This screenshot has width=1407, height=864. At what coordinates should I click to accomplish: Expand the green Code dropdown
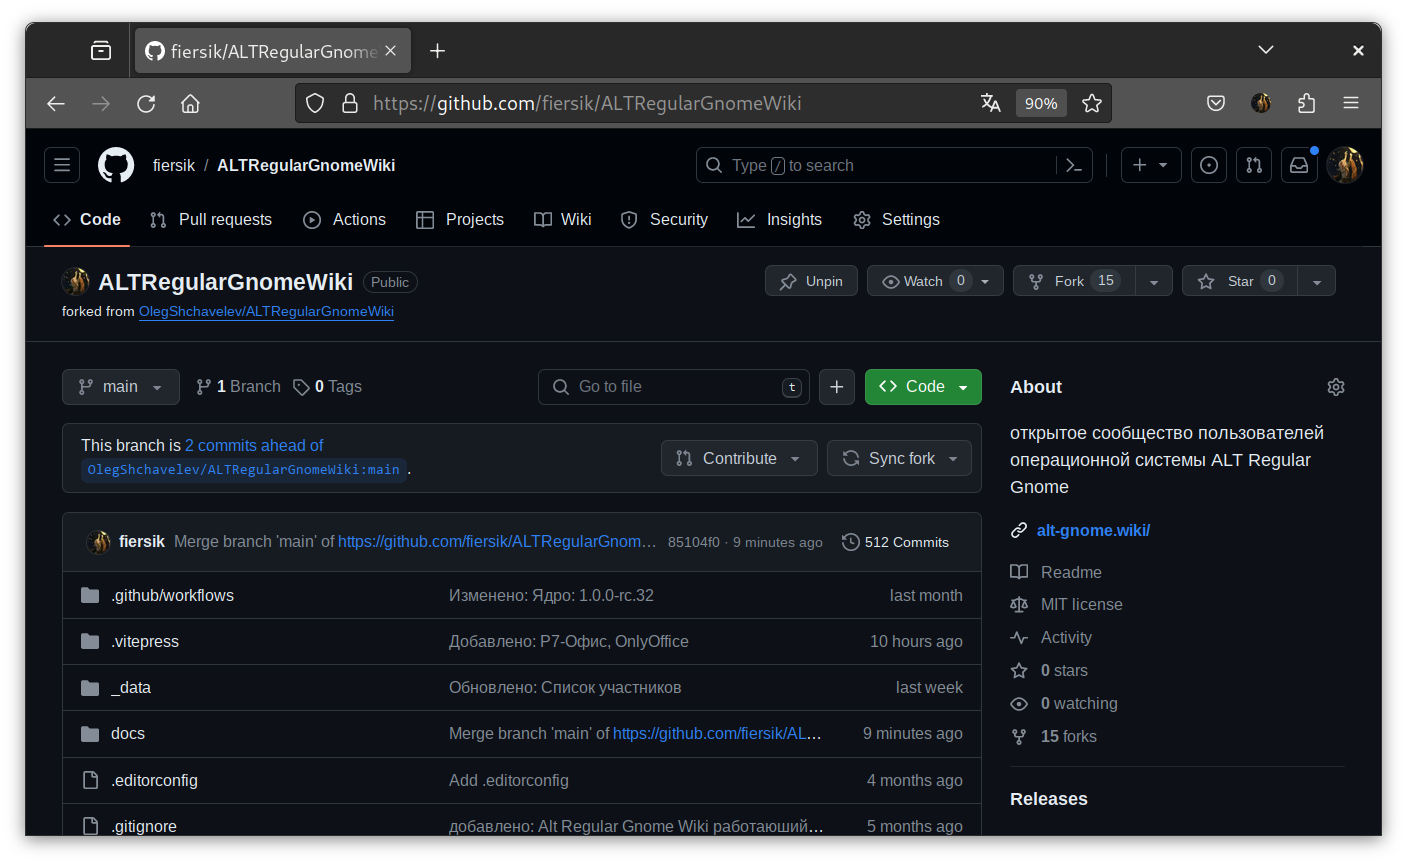click(923, 387)
